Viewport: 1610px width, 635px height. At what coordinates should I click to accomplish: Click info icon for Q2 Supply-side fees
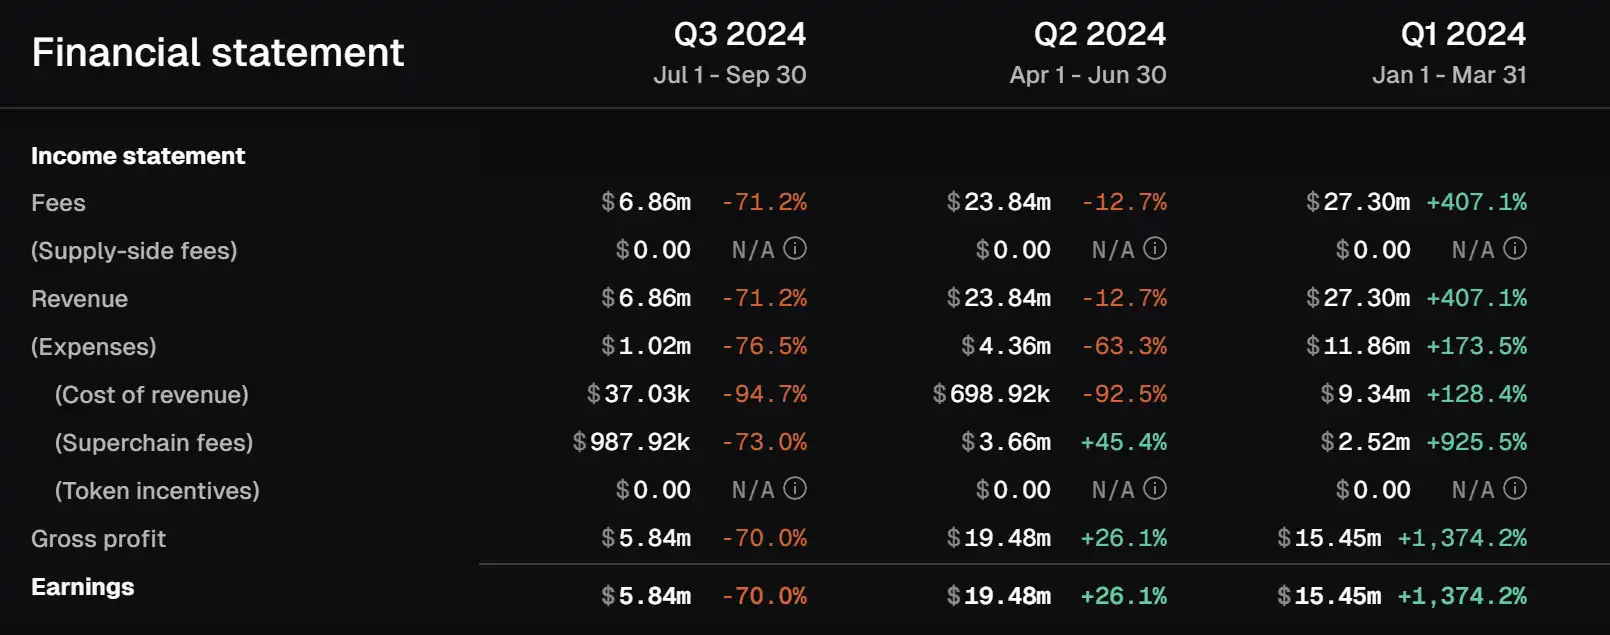point(1155,249)
